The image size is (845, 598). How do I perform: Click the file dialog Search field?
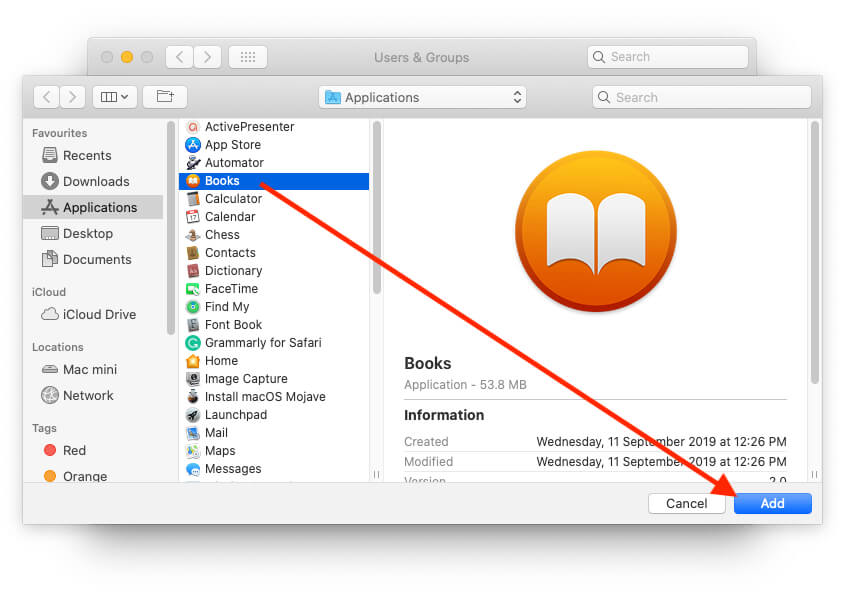point(702,98)
